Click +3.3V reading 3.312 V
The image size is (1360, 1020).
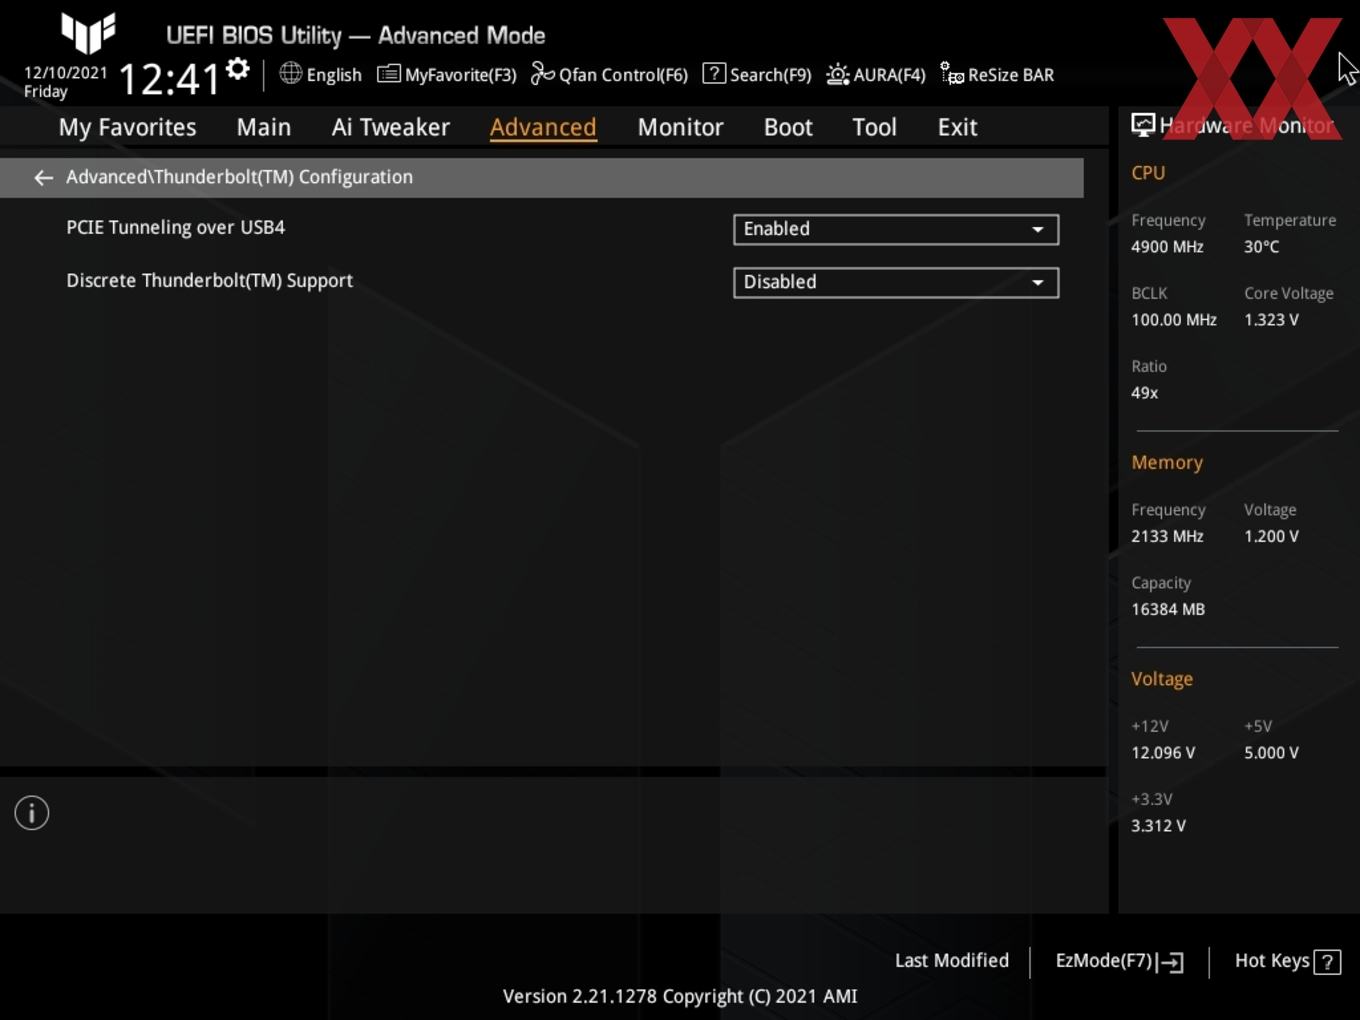tap(1158, 826)
